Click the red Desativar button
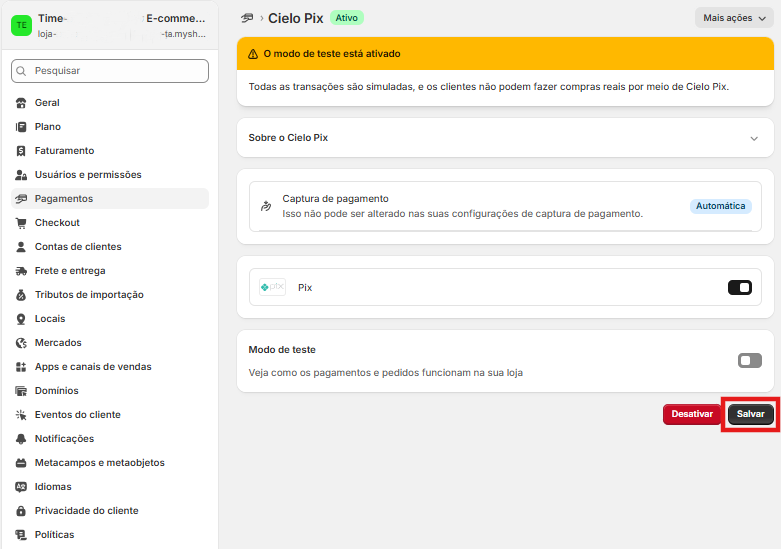Screen dimensions: 781x549 (x=692, y=414)
